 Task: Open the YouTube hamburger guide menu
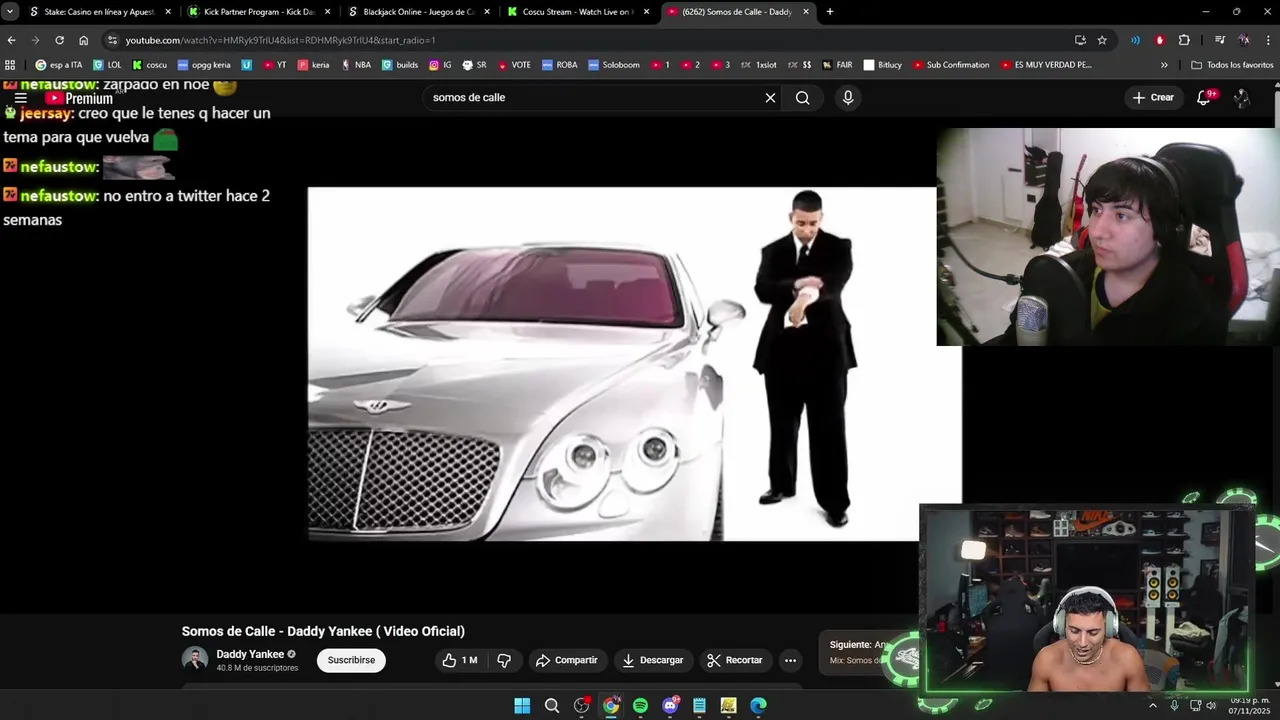(x=20, y=98)
